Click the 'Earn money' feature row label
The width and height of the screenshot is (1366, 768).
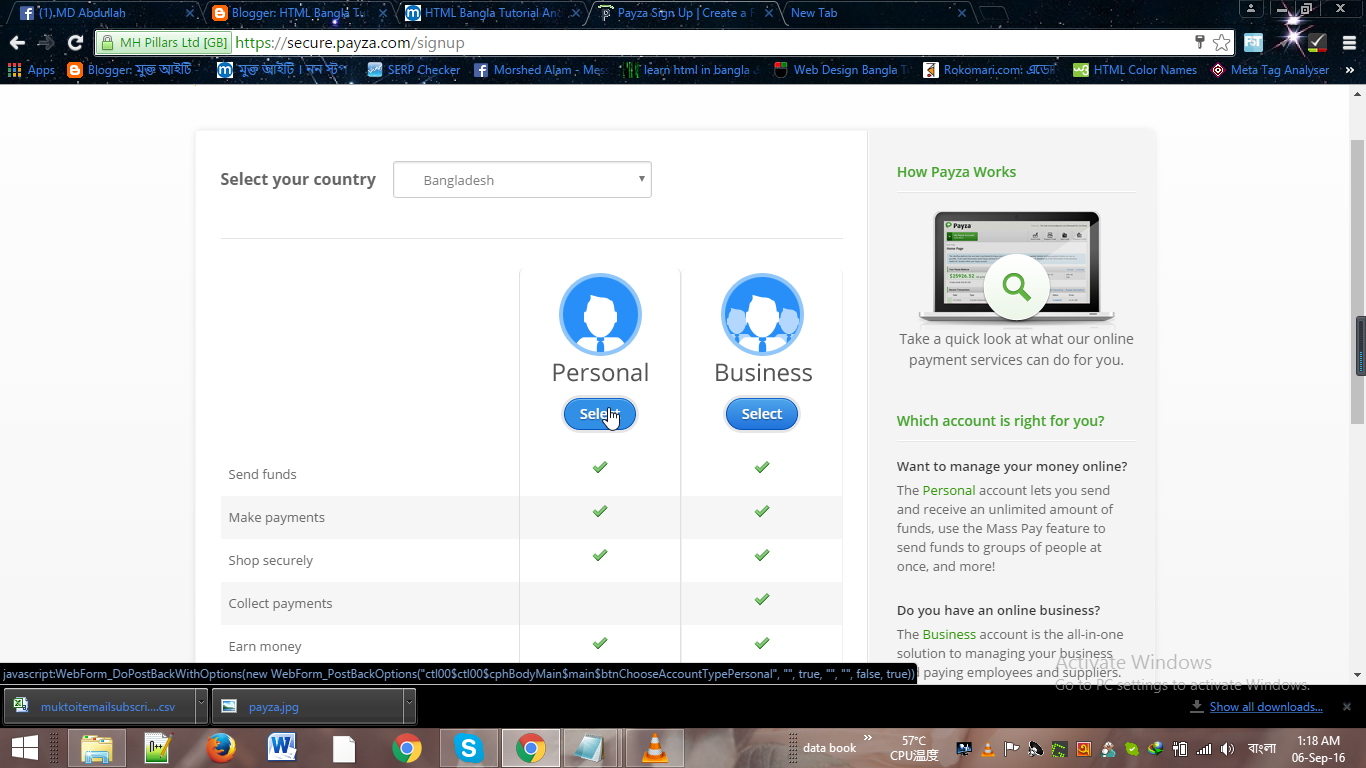(x=264, y=646)
